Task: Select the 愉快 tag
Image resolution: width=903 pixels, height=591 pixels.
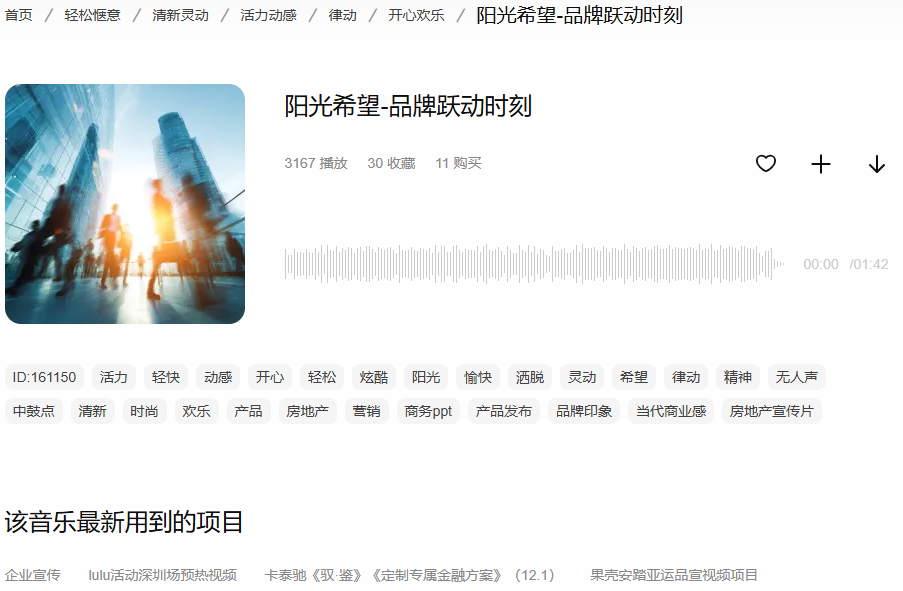Action: pyautogui.click(x=478, y=377)
